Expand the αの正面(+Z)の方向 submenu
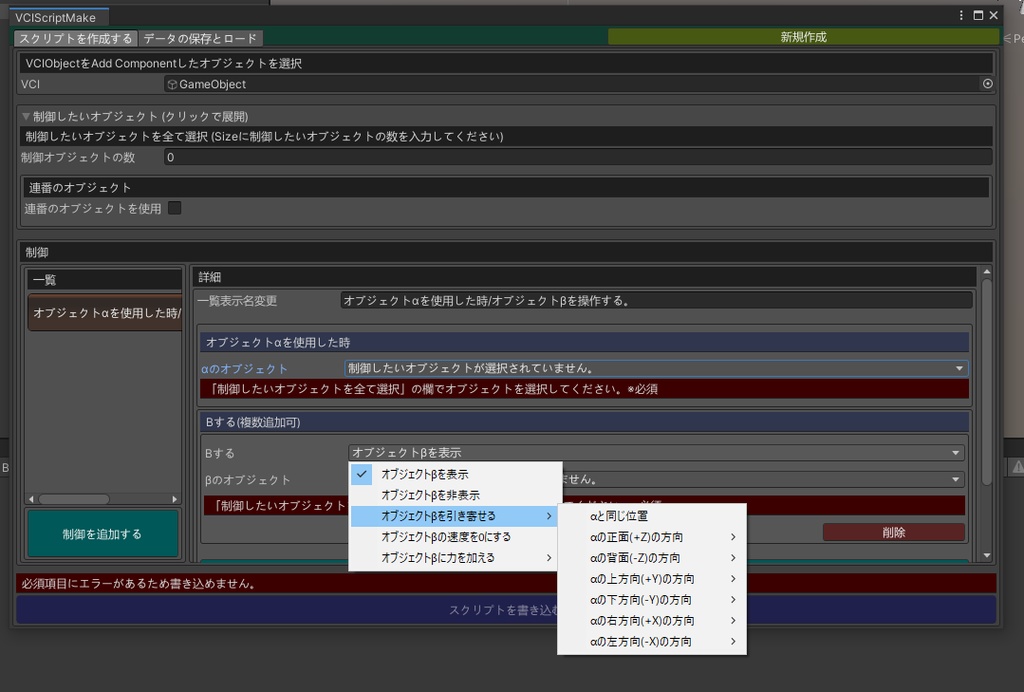The width and height of the screenshot is (1024, 692). click(x=651, y=536)
